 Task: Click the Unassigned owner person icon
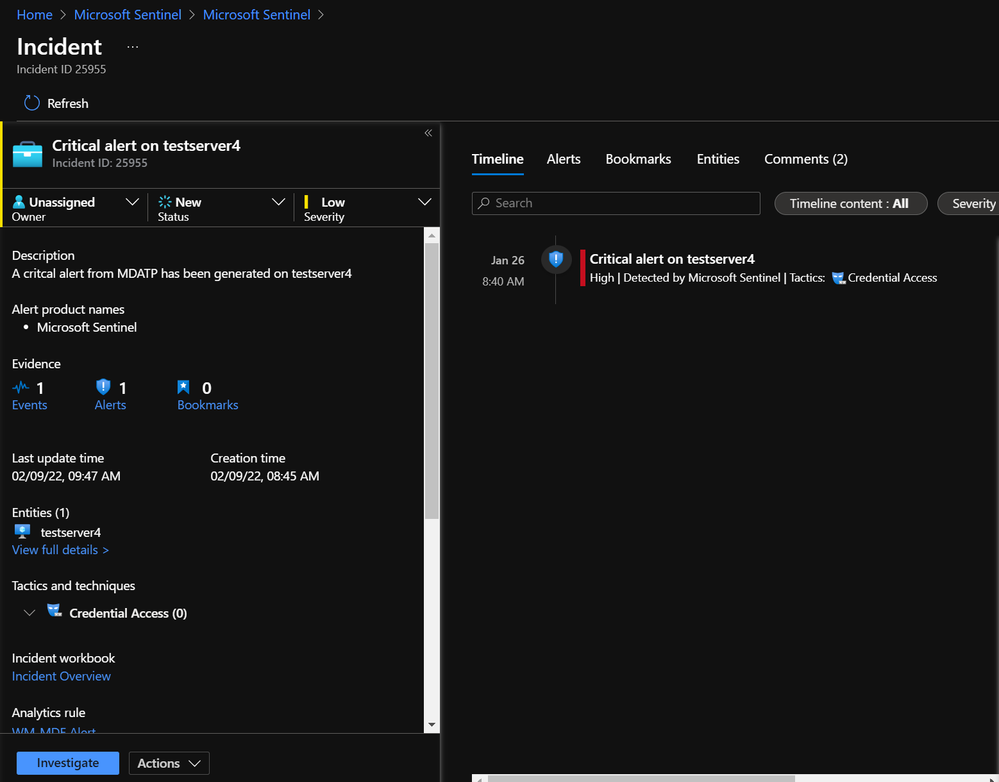tap(19, 202)
